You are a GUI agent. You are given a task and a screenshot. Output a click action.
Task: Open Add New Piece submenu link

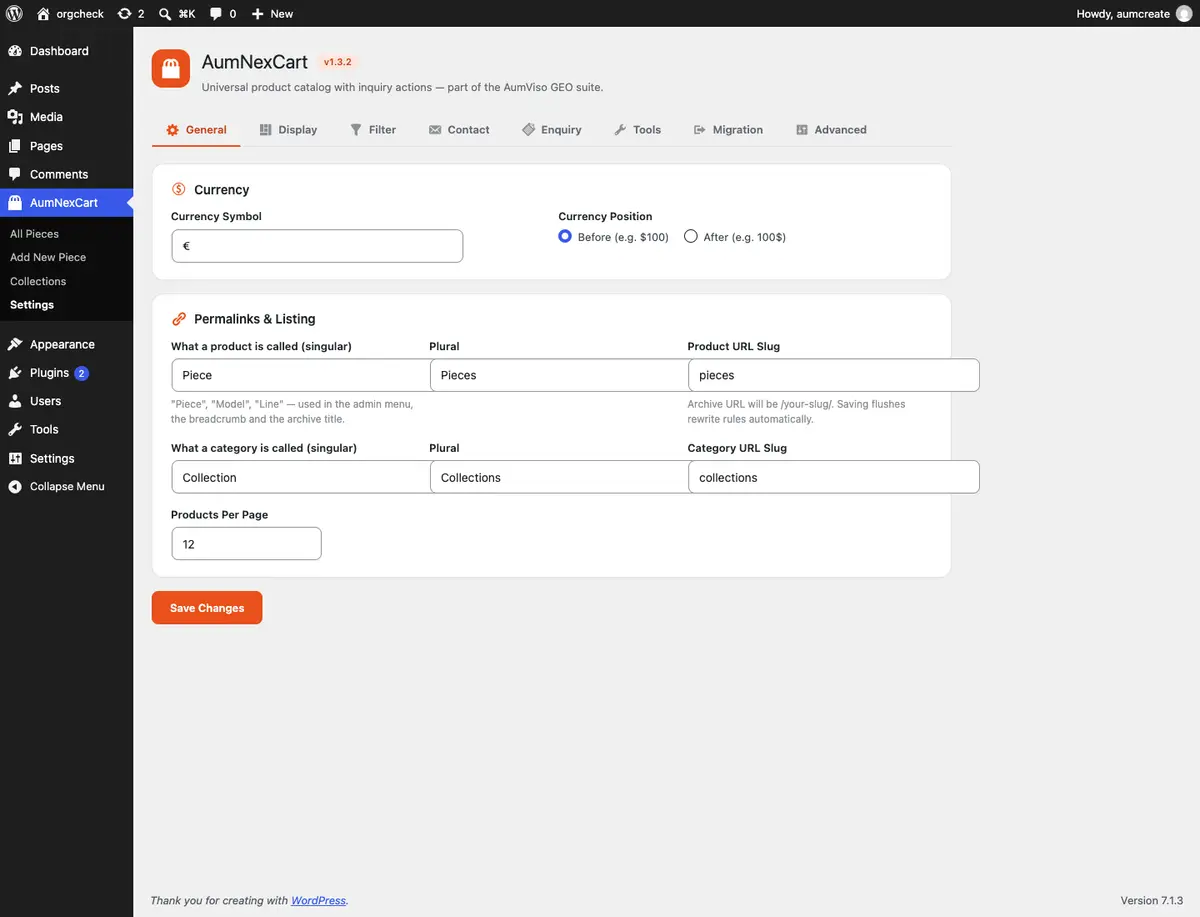click(x=48, y=257)
